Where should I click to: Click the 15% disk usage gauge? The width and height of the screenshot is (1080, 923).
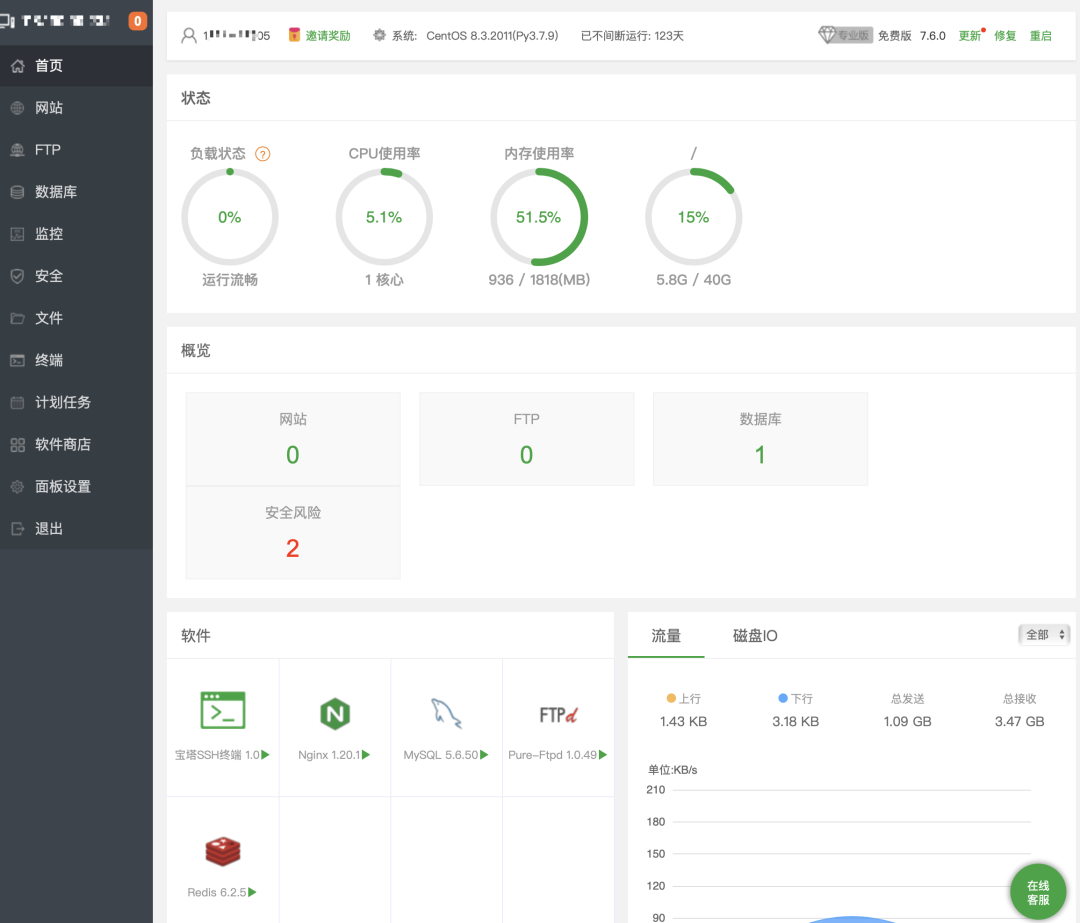pos(694,217)
